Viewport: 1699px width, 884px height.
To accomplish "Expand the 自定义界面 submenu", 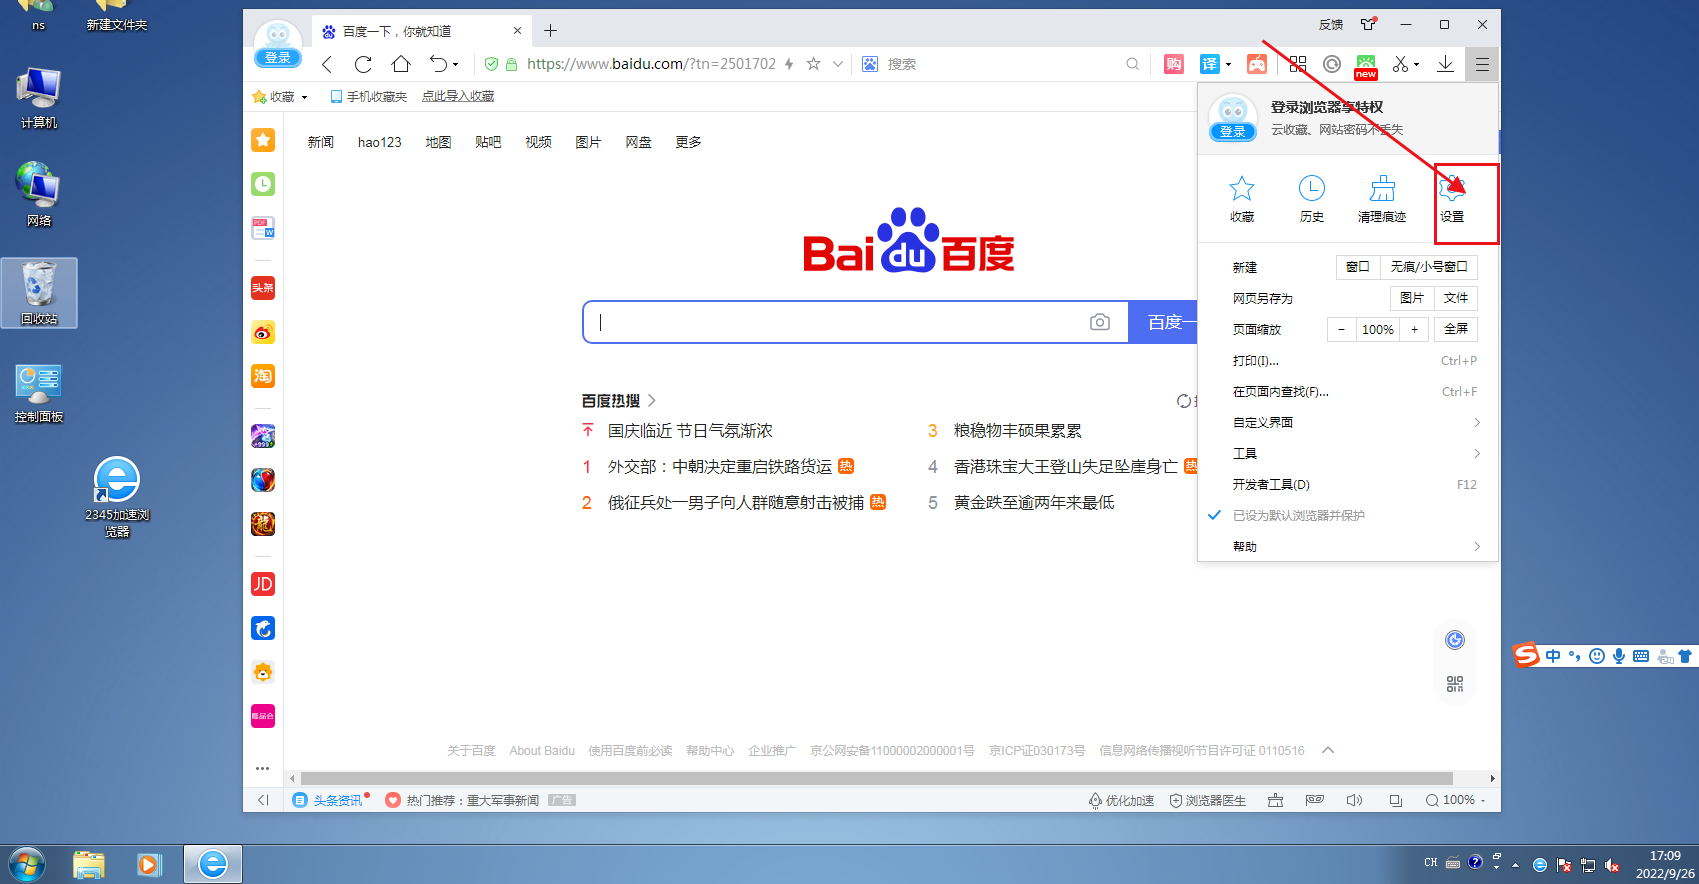I will (x=1348, y=423).
